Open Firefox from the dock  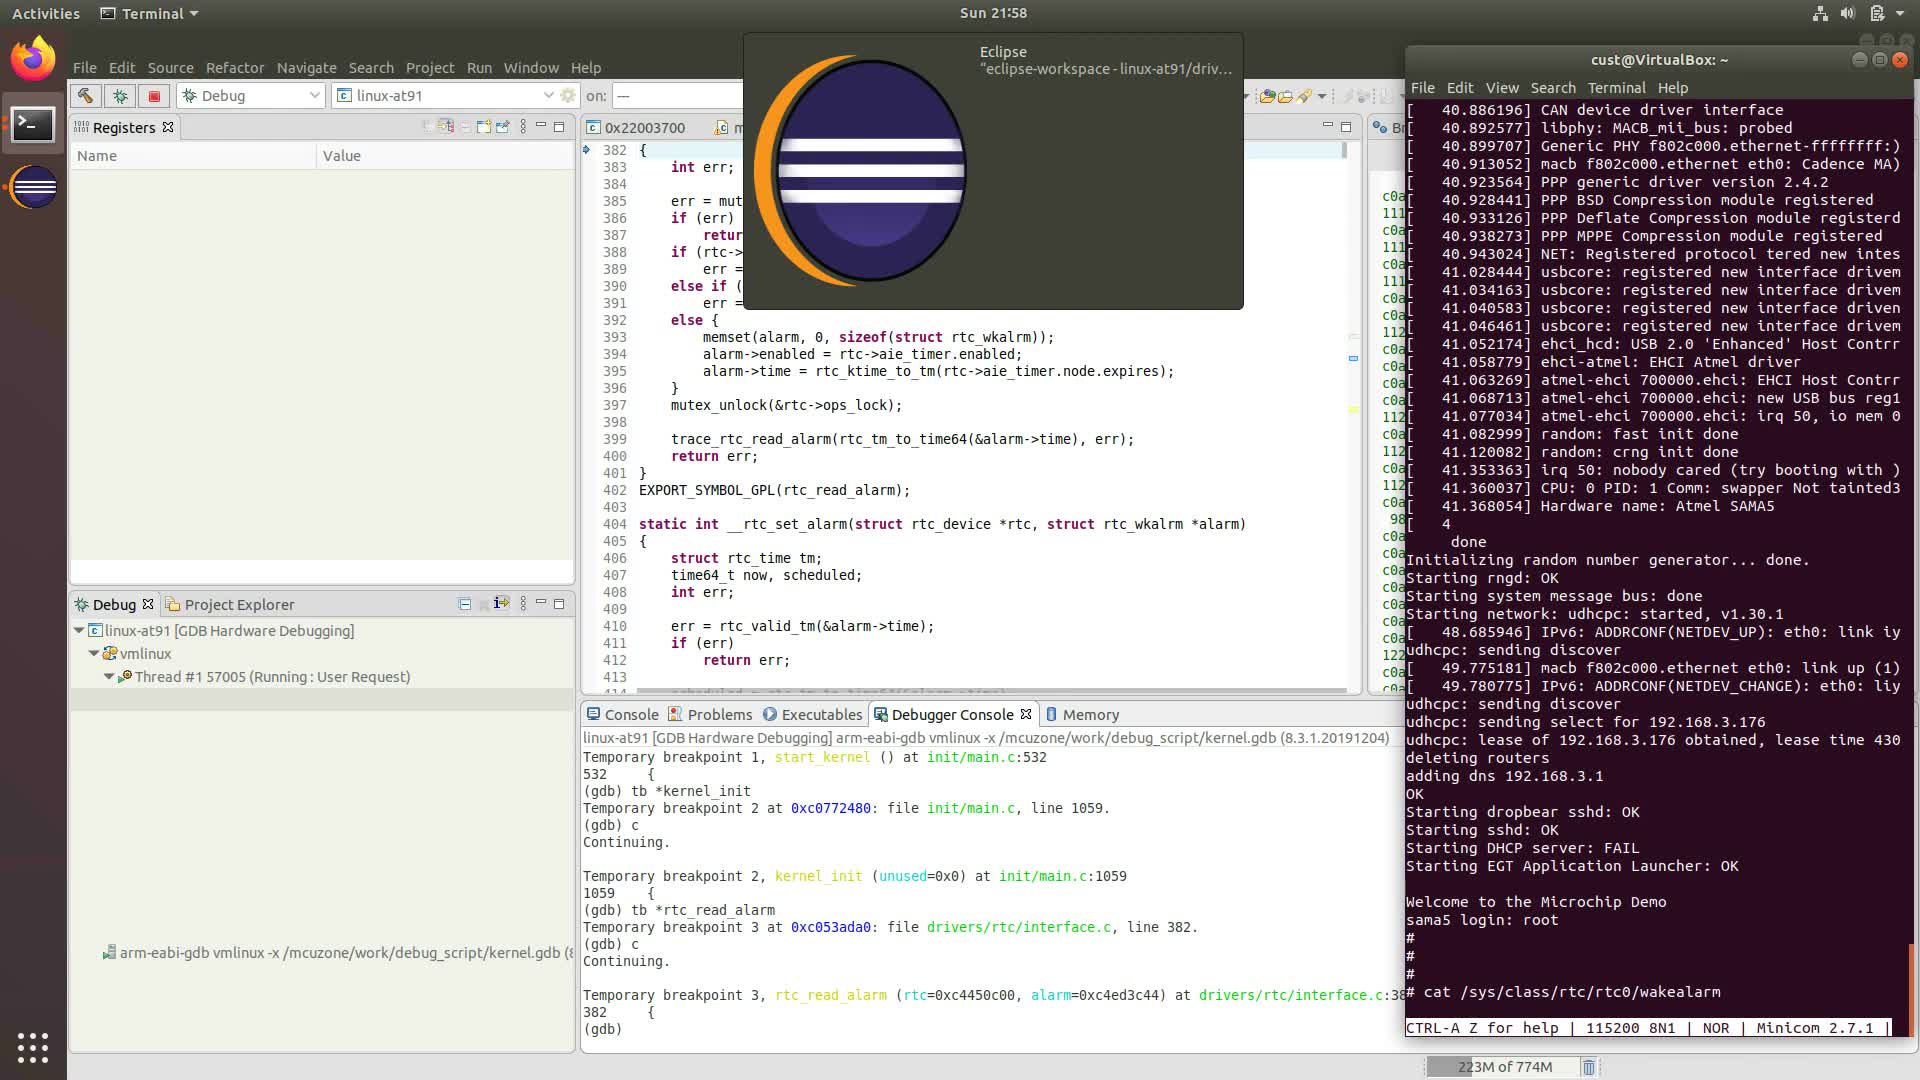33,59
